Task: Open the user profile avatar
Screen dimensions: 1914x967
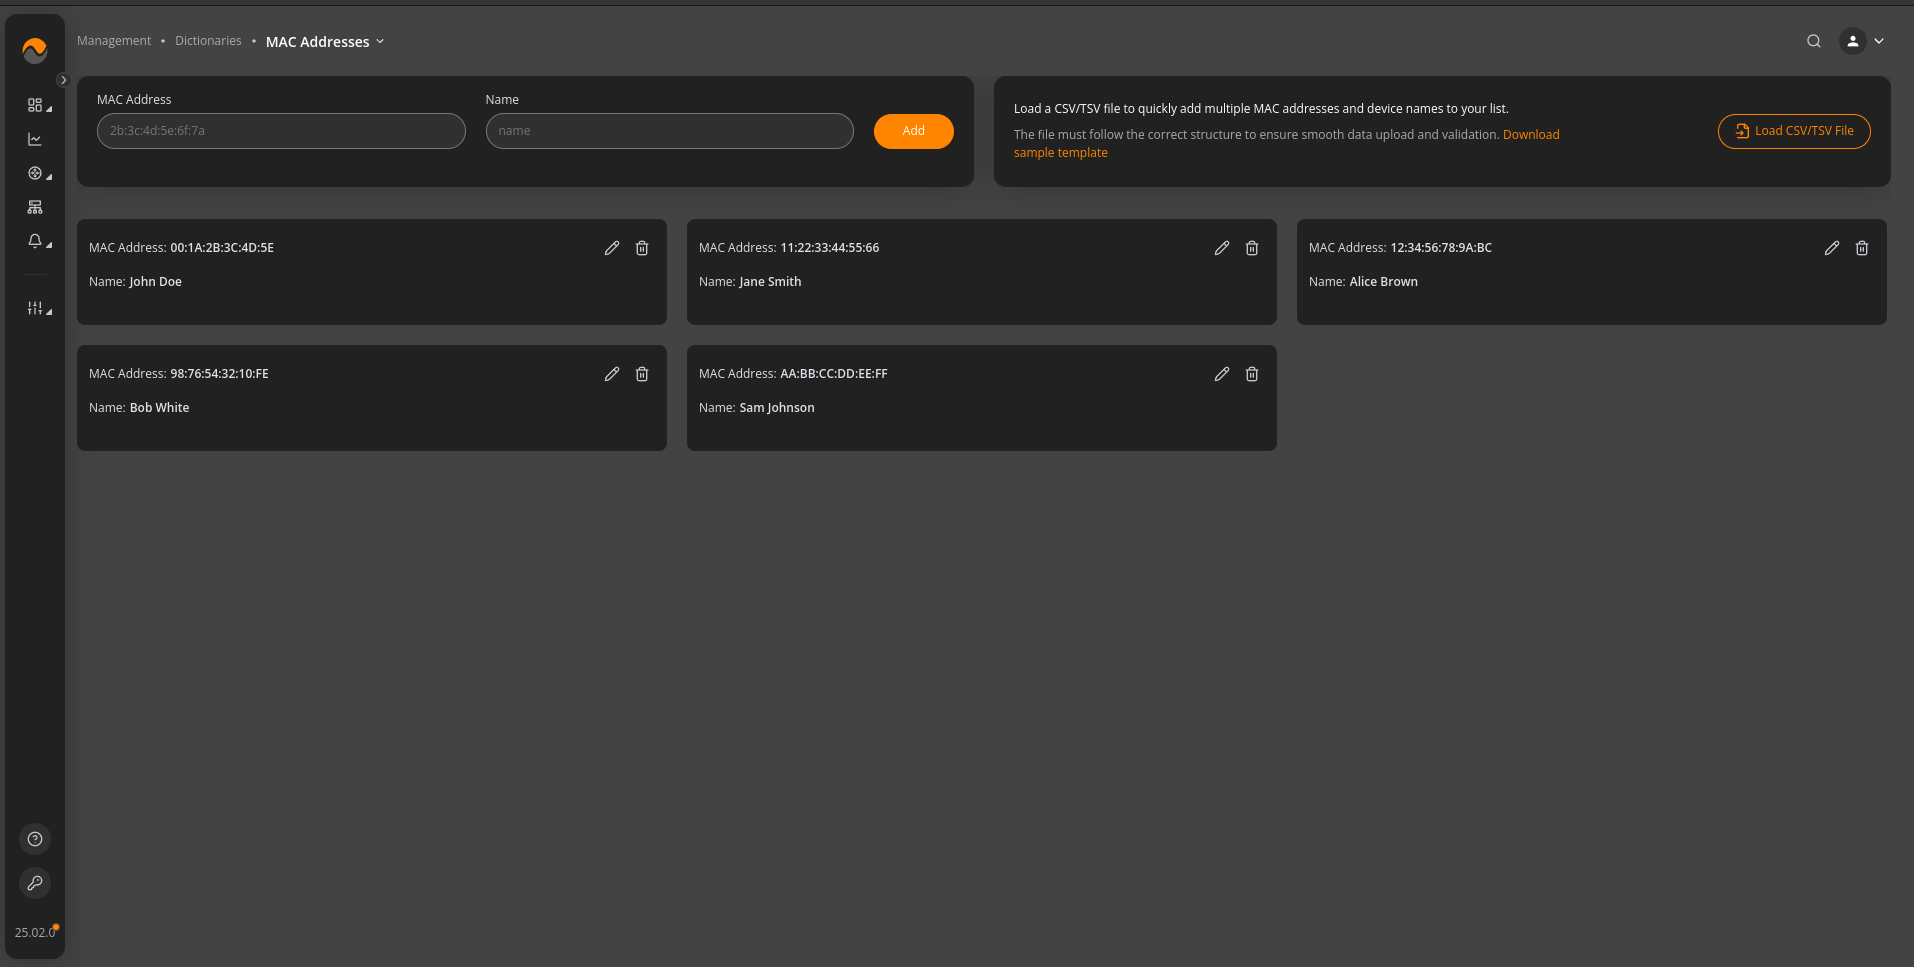Action: (x=1852, y=41)
